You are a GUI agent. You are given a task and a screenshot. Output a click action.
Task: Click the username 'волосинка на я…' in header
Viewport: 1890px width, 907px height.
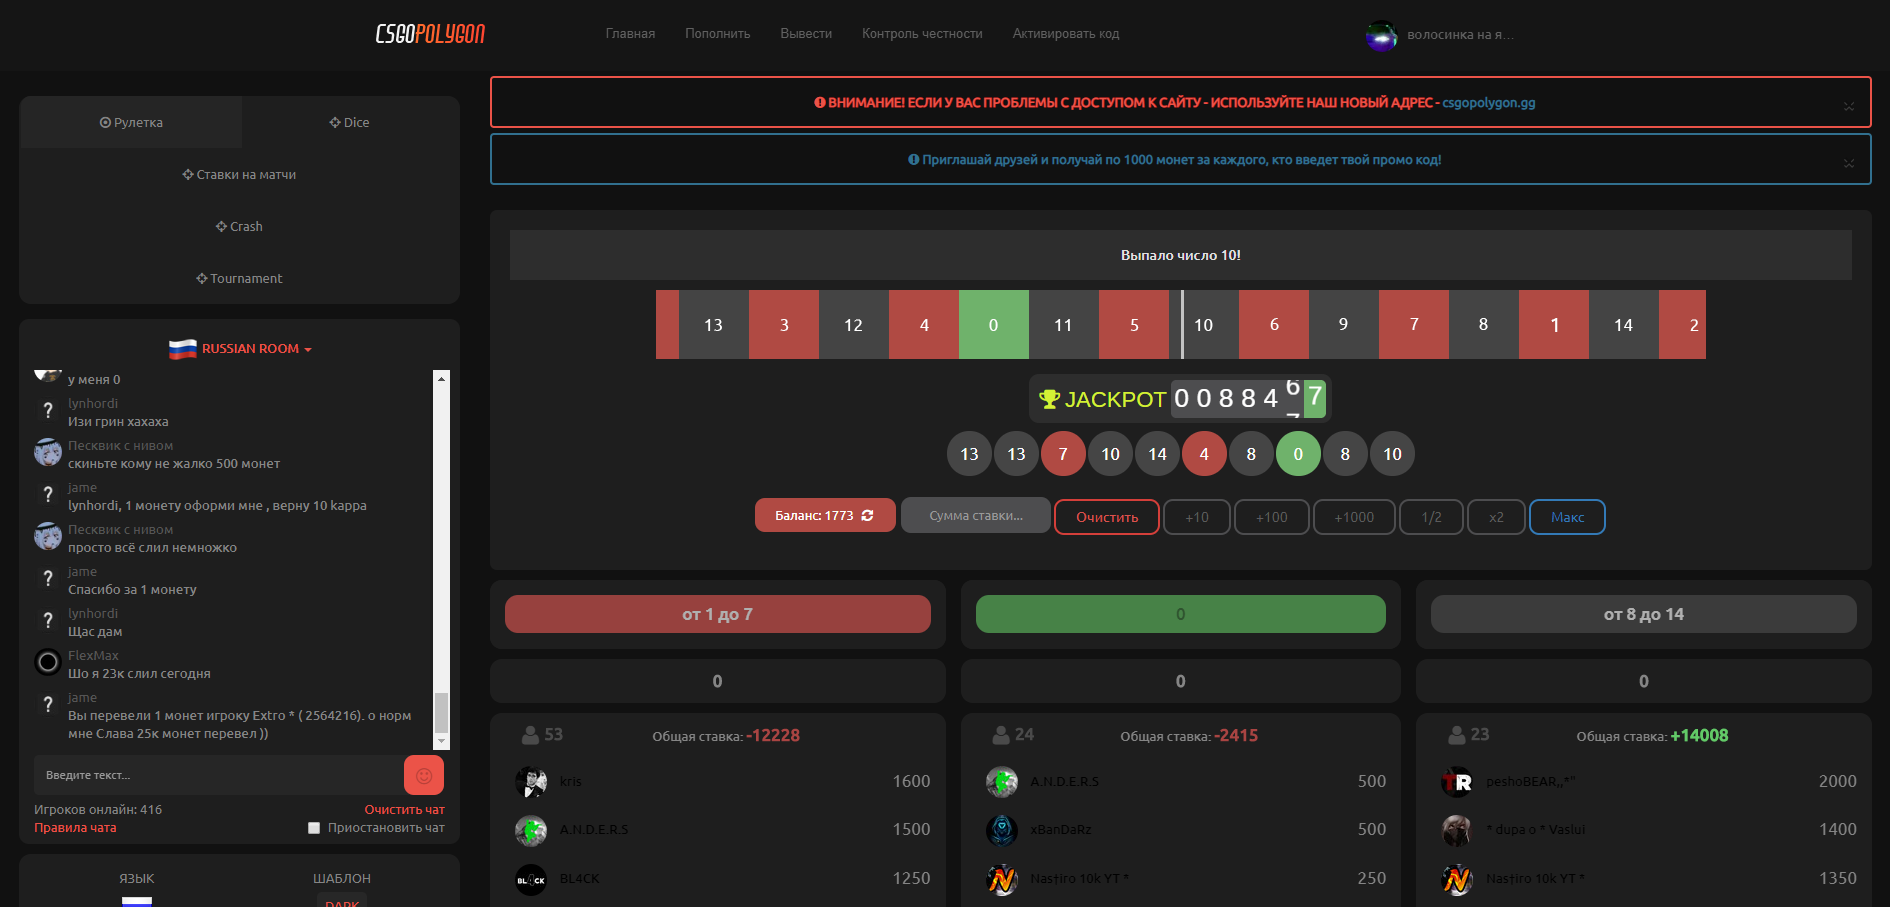tap(1460, 35)
